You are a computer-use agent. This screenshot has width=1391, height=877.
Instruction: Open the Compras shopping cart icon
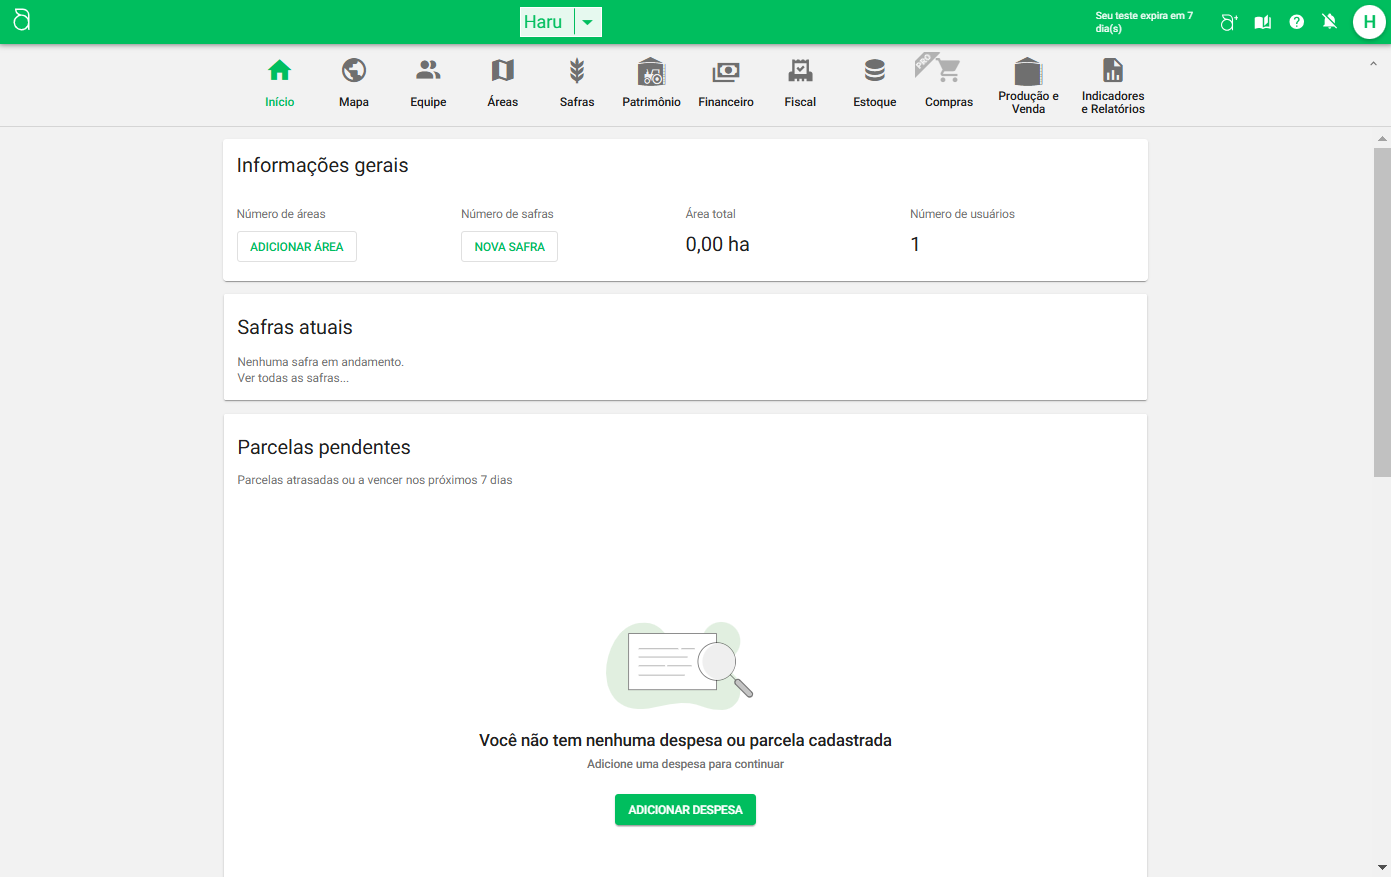point(948,71)
